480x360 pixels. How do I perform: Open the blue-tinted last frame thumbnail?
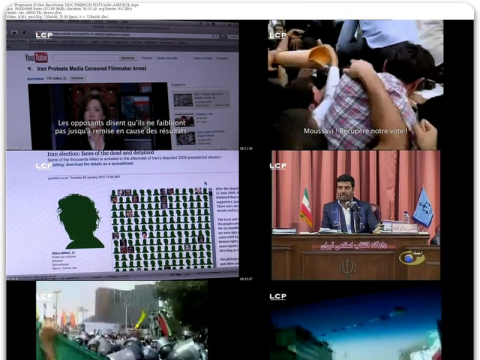coord(356,320)
